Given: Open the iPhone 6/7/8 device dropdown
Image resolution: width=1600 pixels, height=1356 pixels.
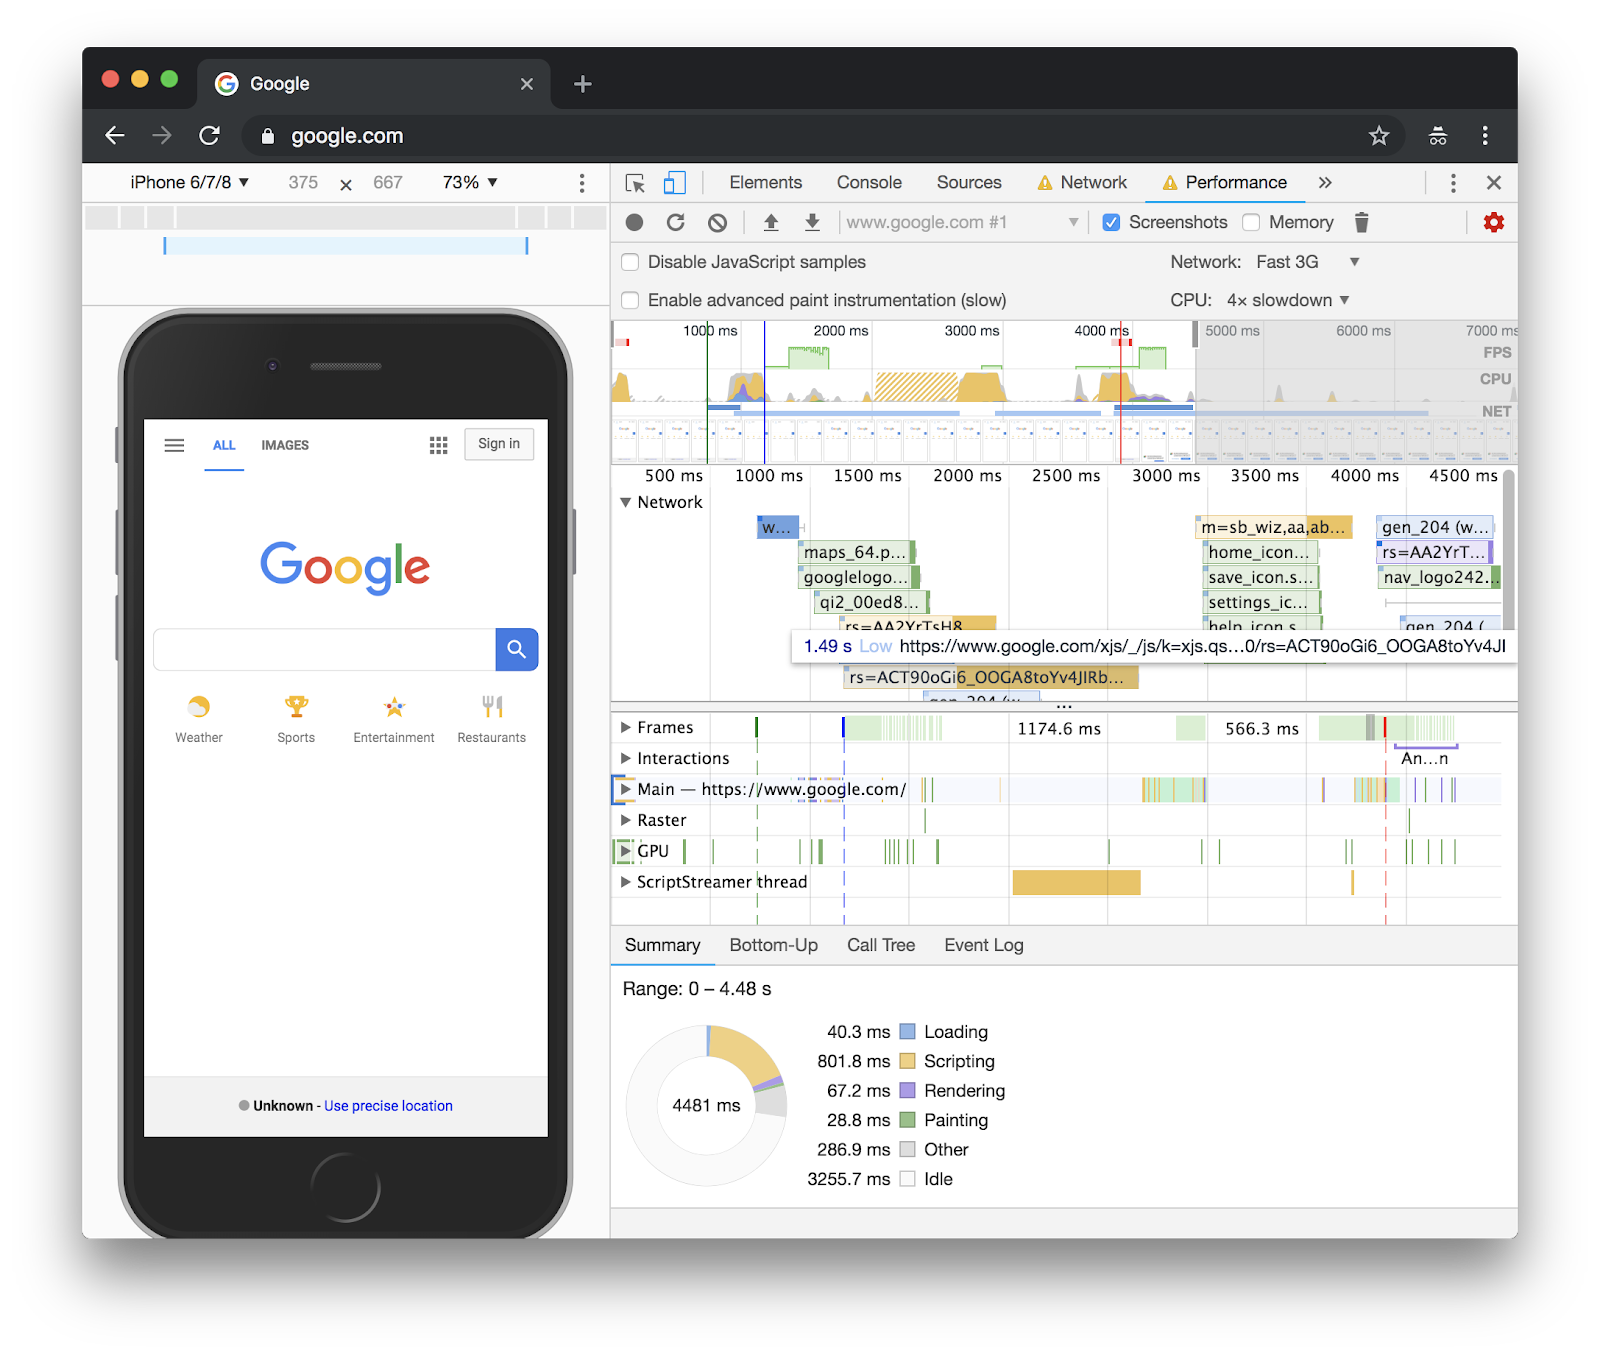Looking at the screenshot, I should (190, 183).
